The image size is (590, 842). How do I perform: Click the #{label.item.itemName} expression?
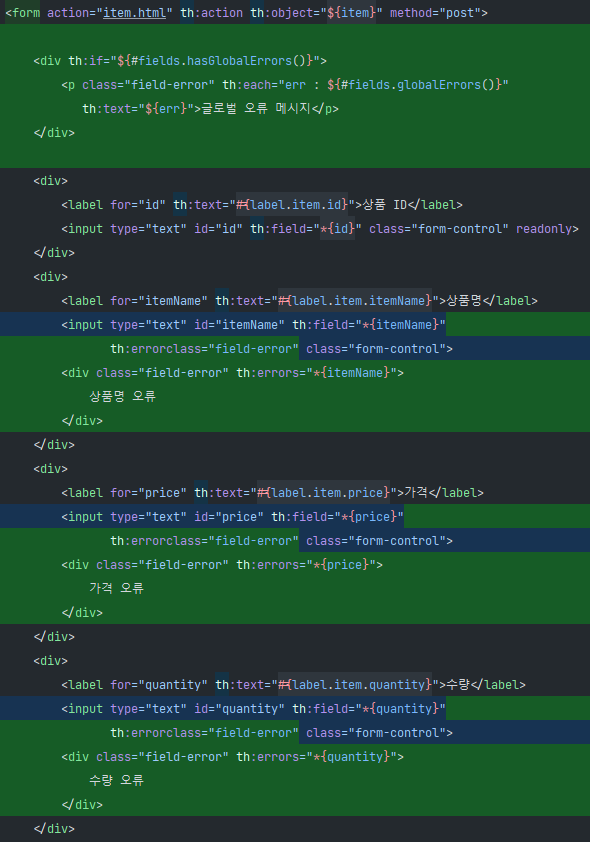click(x=355, y=301)
